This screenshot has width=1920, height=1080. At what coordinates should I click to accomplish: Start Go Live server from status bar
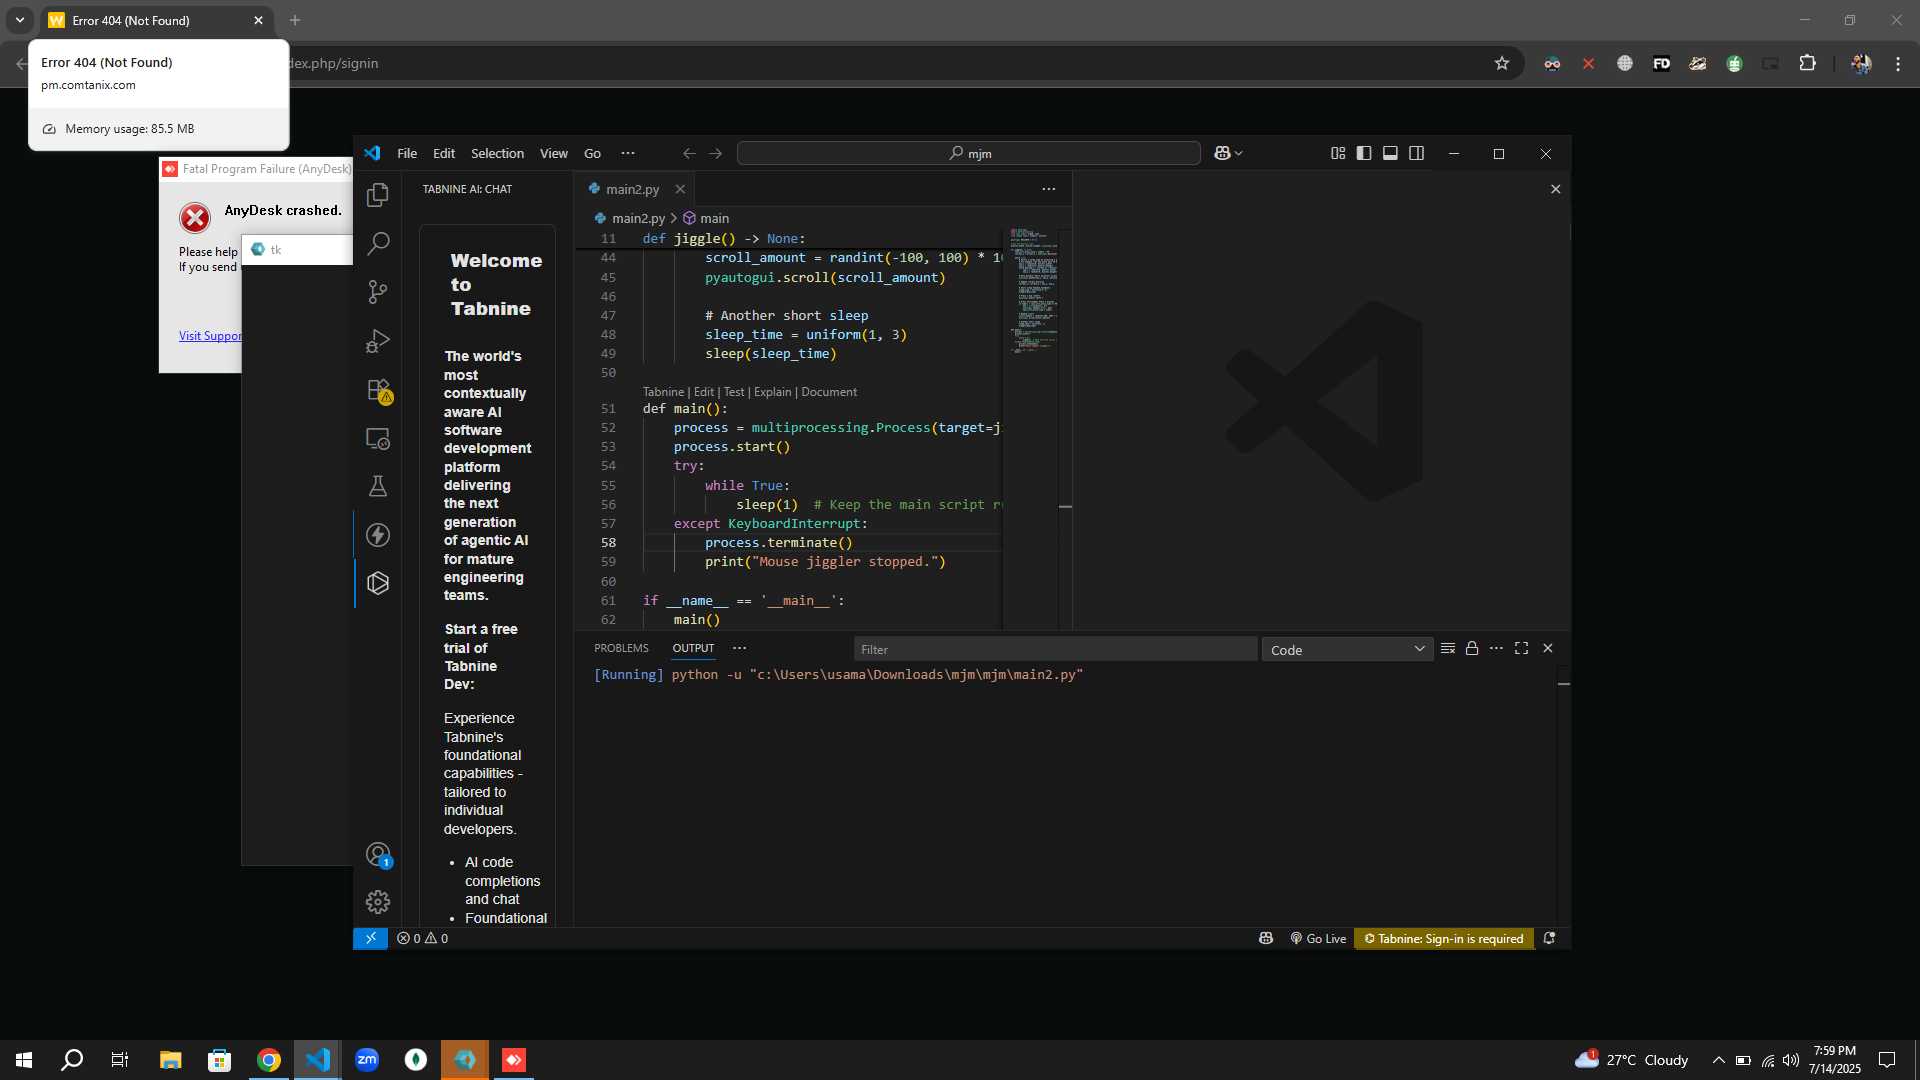1318,938
